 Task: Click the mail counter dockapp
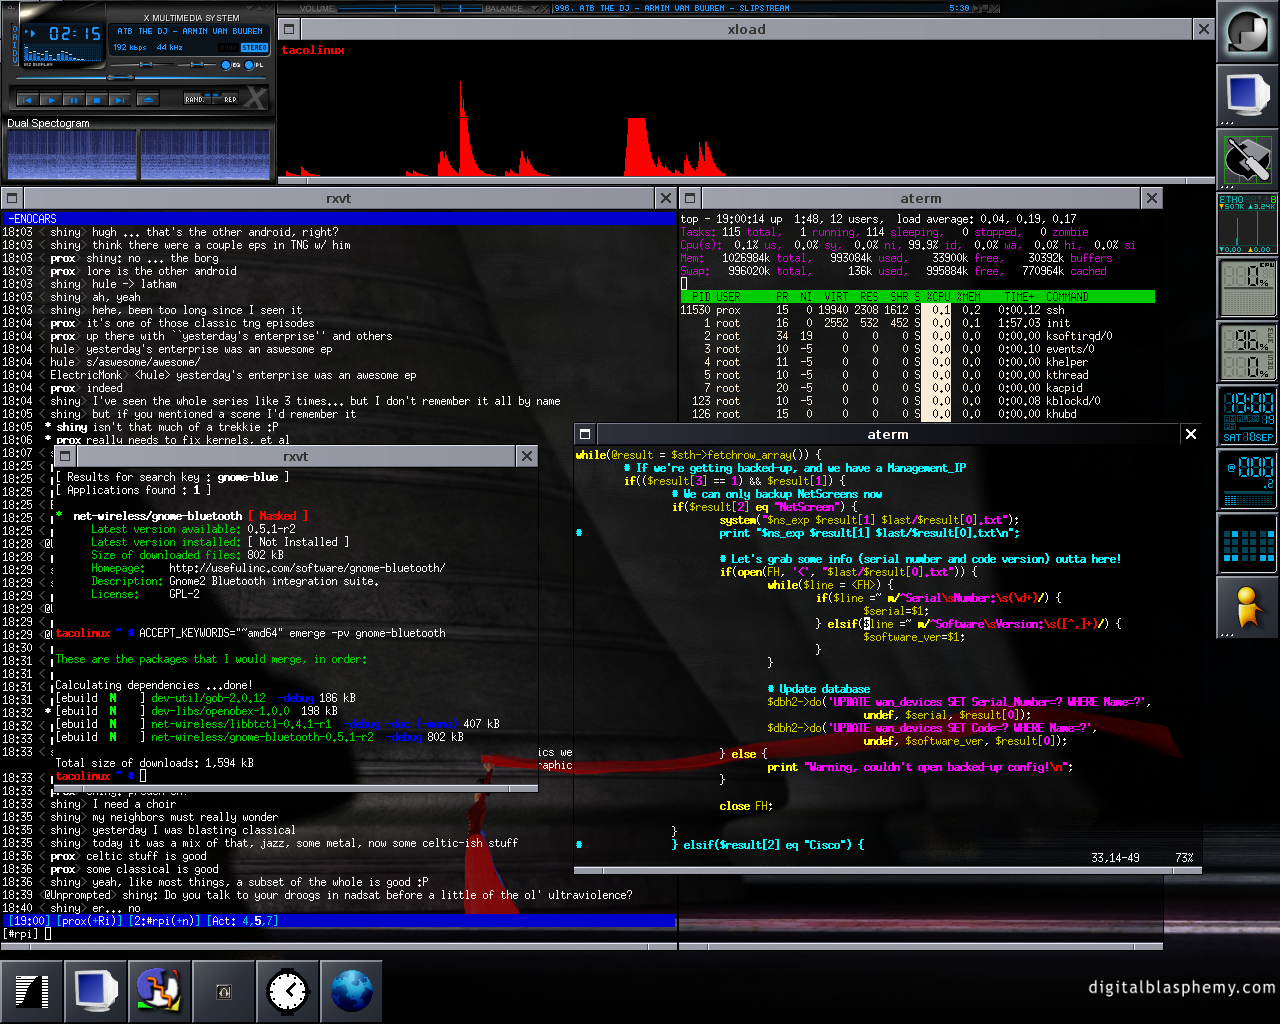pos(1247,480)
